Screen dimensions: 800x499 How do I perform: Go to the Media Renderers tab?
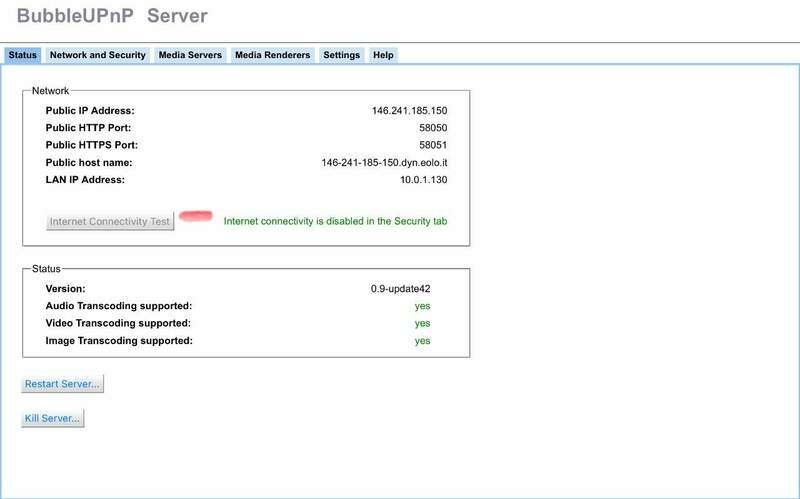coord(272,55)
